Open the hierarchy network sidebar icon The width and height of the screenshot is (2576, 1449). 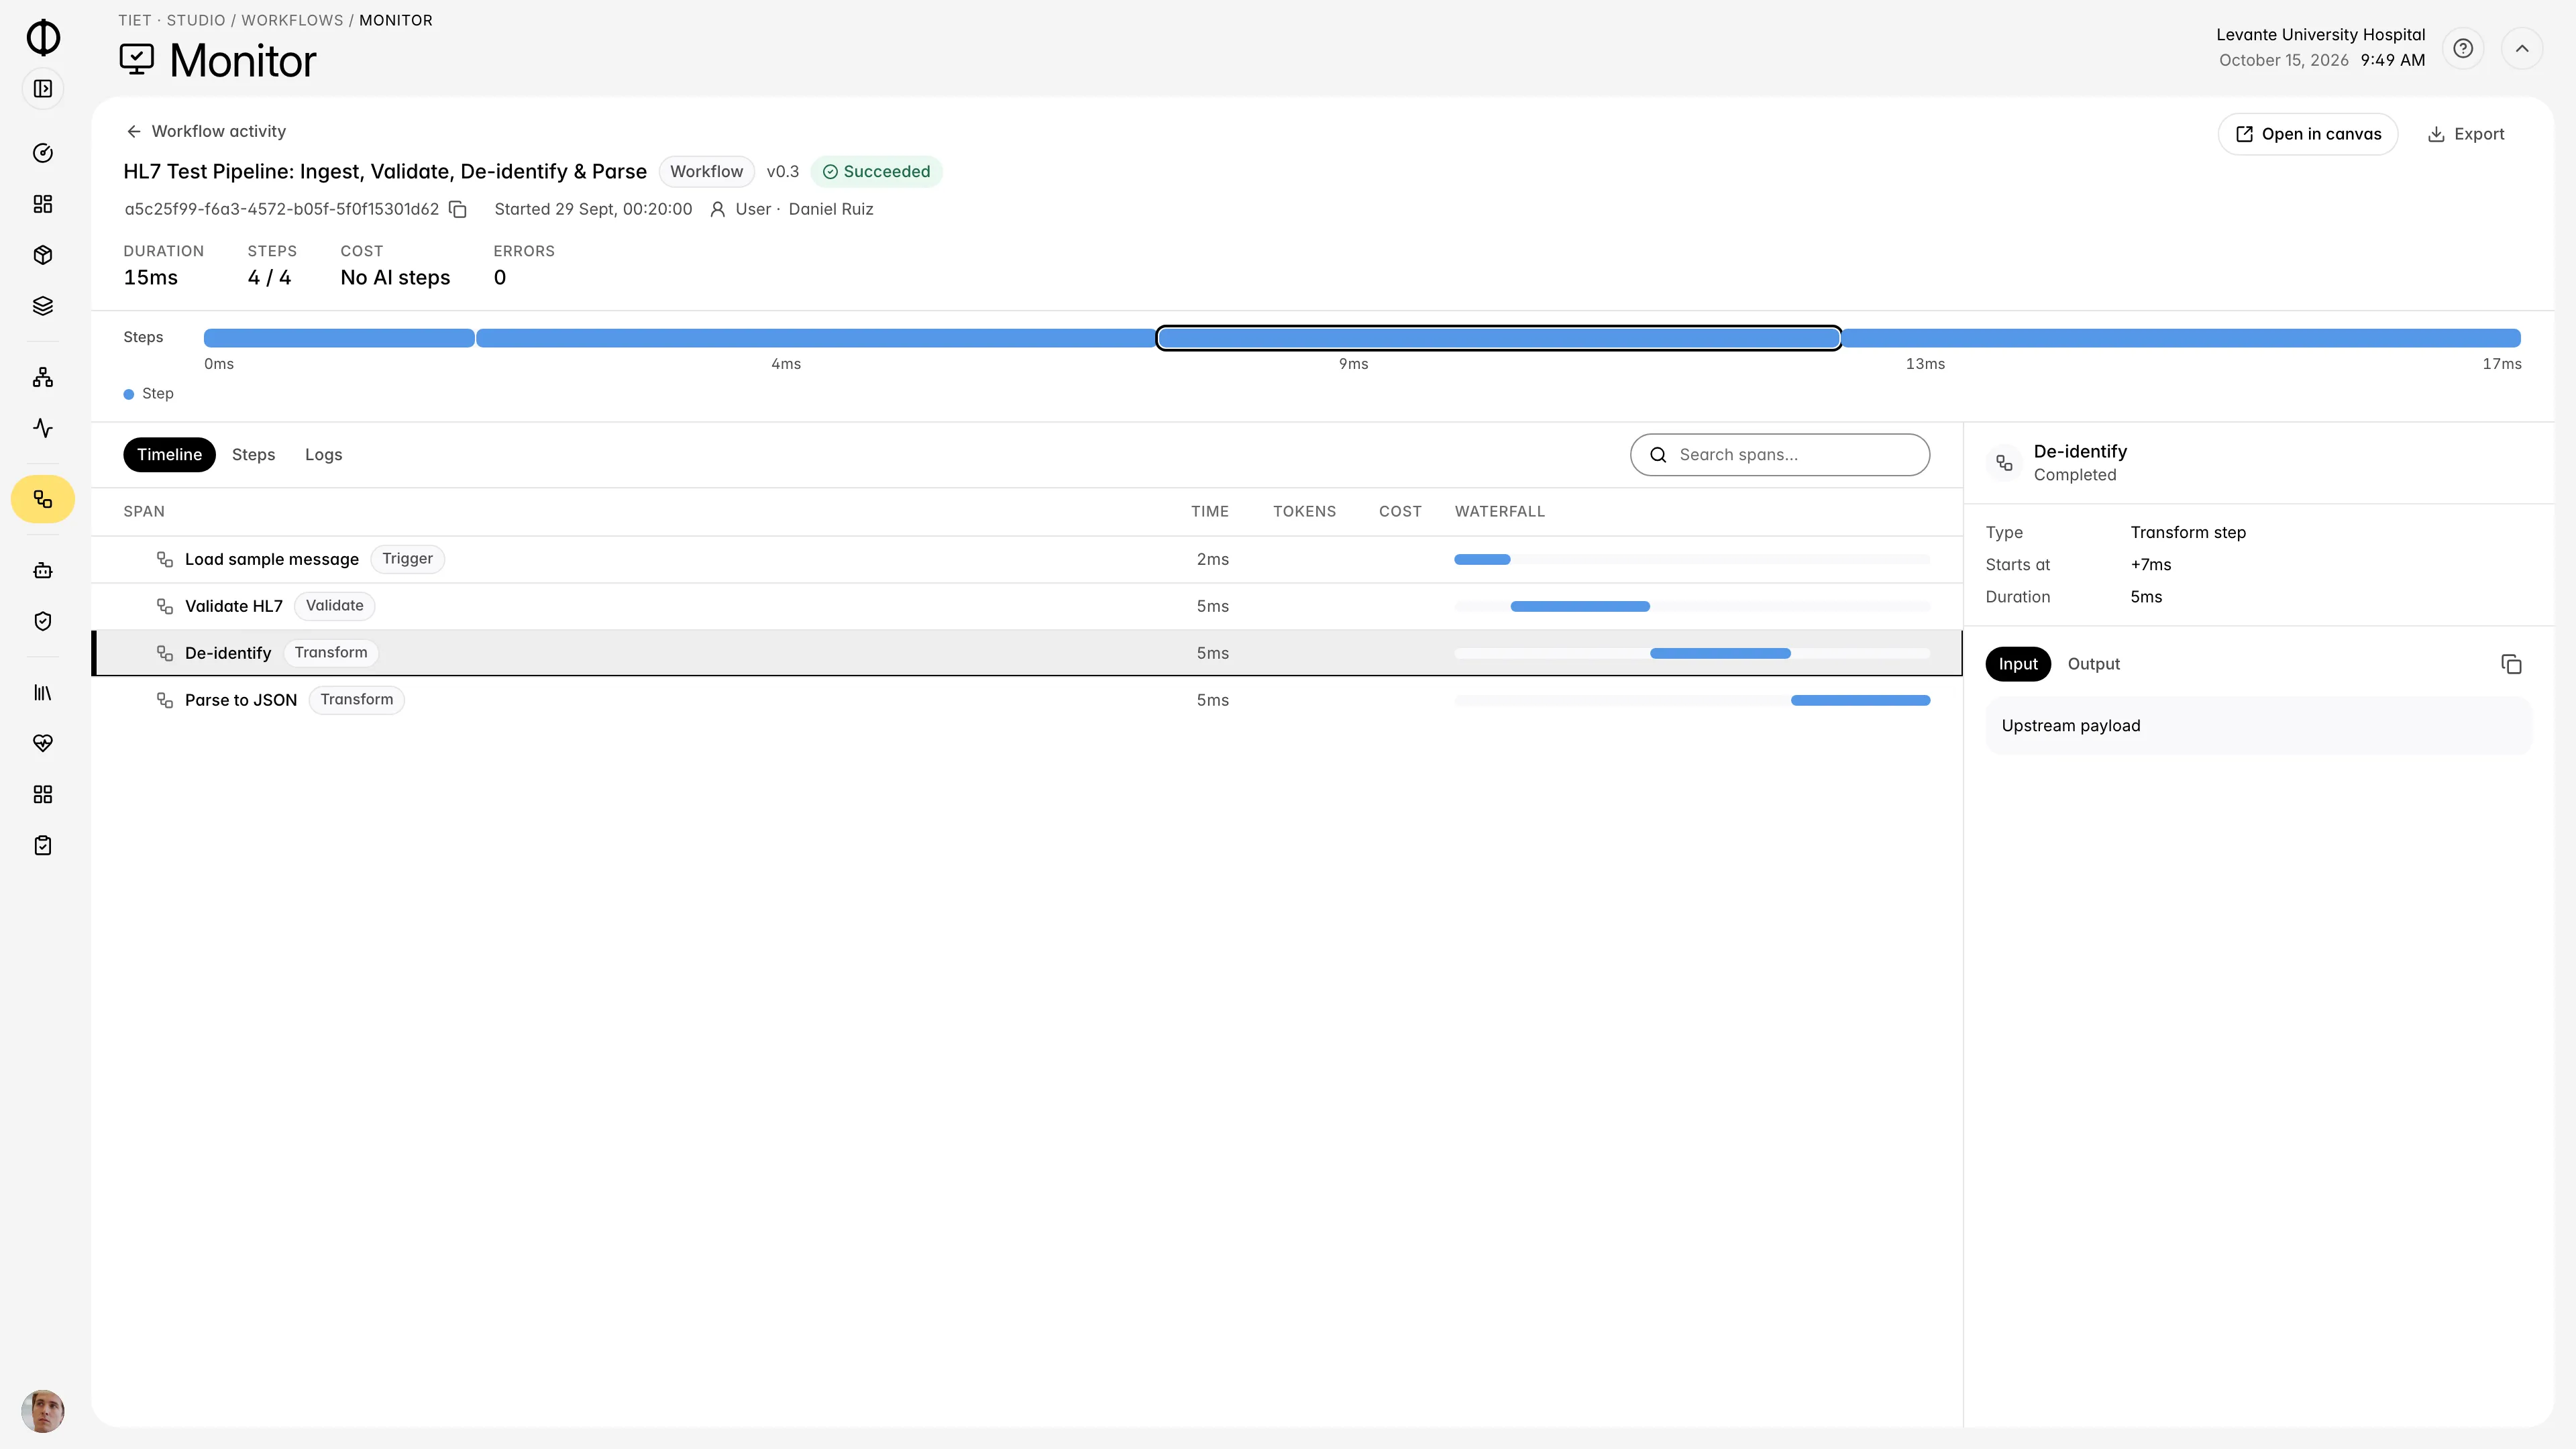point(43,377)
